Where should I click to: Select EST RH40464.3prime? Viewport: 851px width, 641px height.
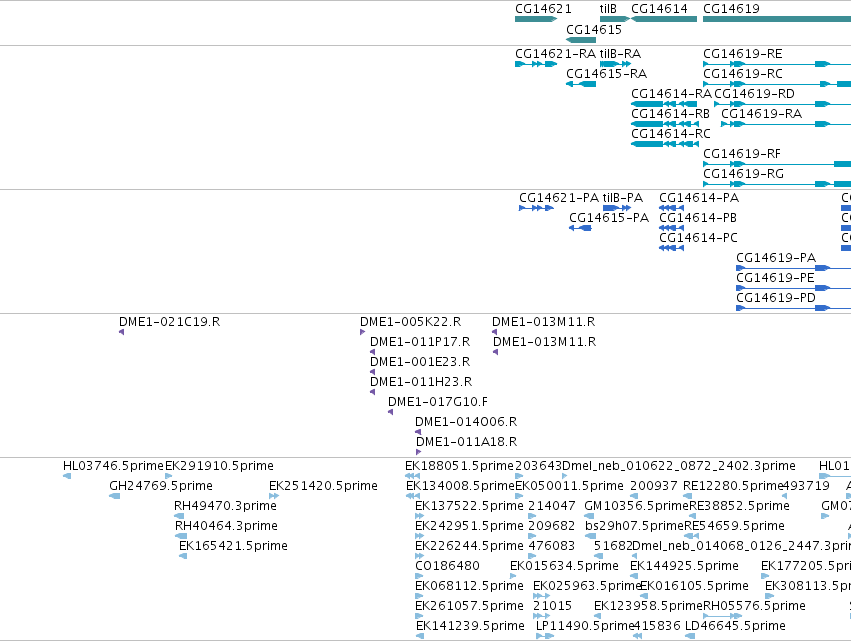click(181, 537)
